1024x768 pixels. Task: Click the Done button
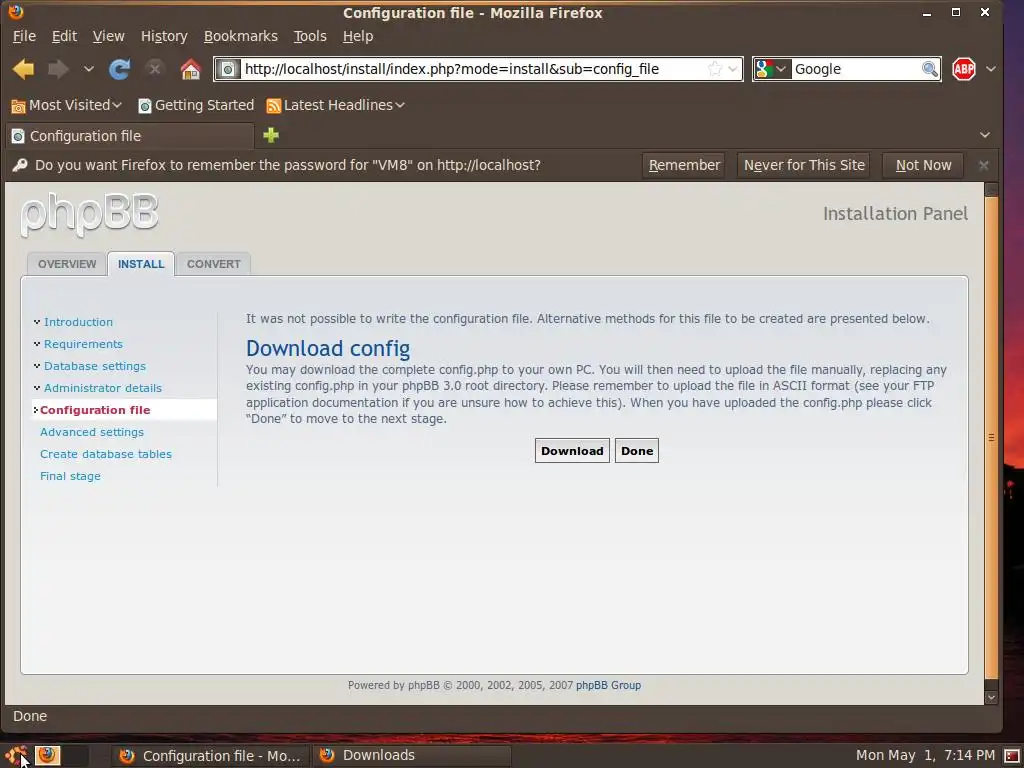click(x=637, y=451)
